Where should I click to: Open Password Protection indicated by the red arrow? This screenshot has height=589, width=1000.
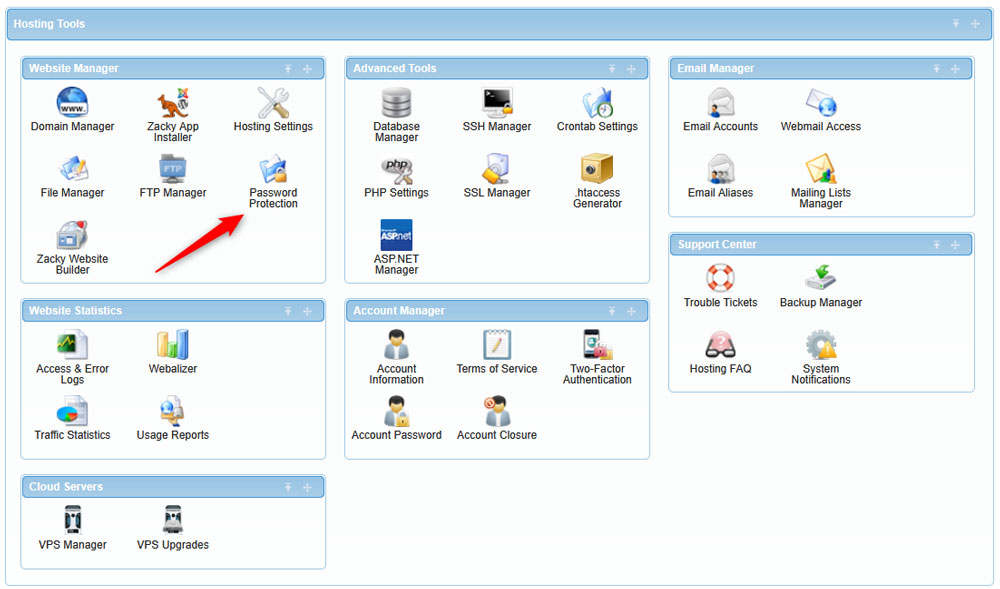pos(273,180)
